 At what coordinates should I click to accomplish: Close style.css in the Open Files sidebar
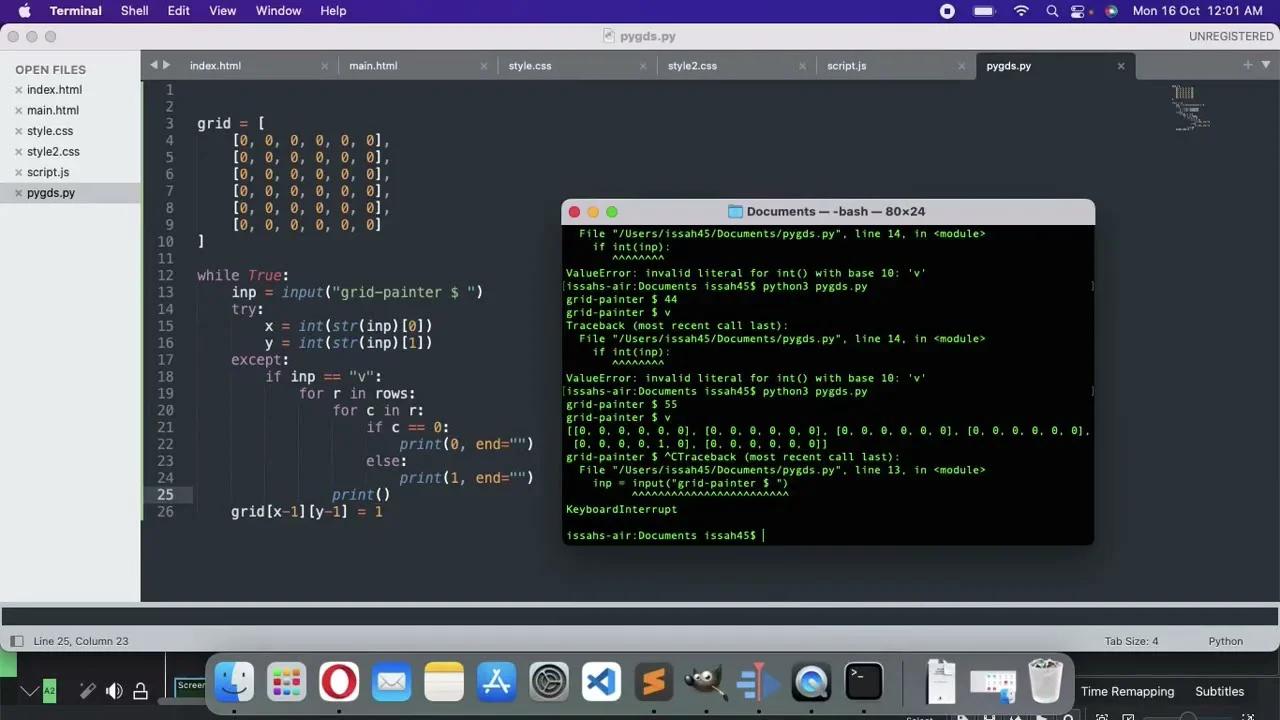pos(18,131)
